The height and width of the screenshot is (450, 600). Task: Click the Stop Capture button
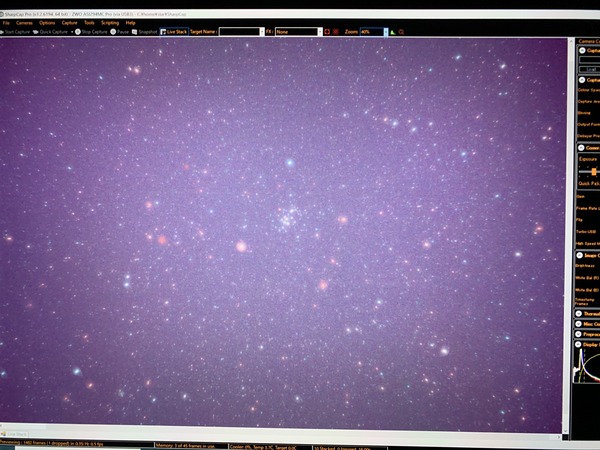(x=91, y=32)
